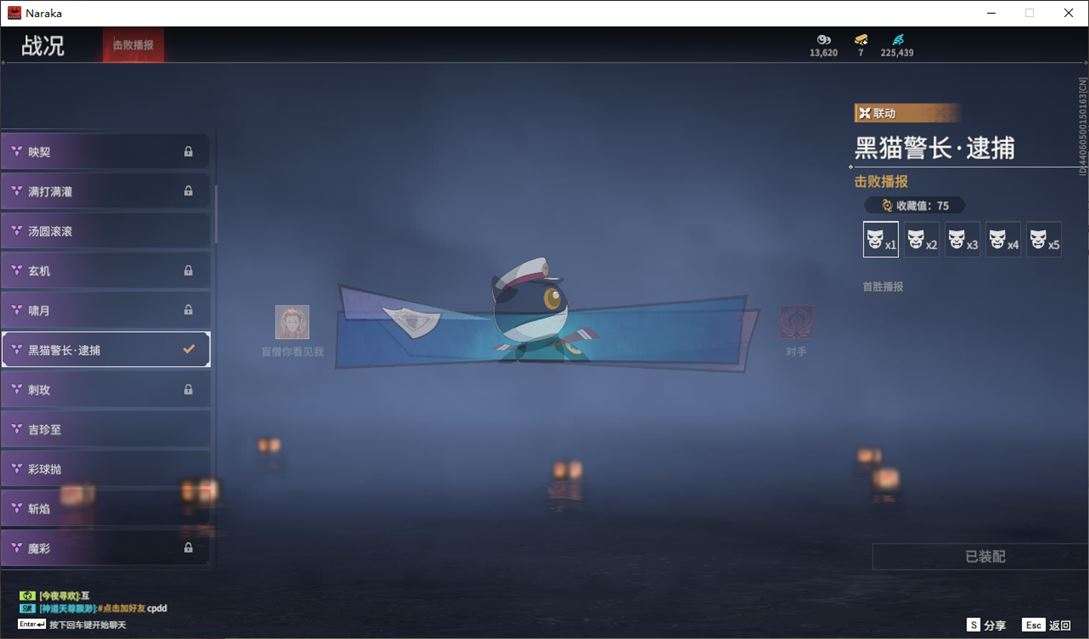This screenshot has height=639, width=1089.
Task: Click the 首胜播报 first-win broadcast label
Action: [883, 286]
